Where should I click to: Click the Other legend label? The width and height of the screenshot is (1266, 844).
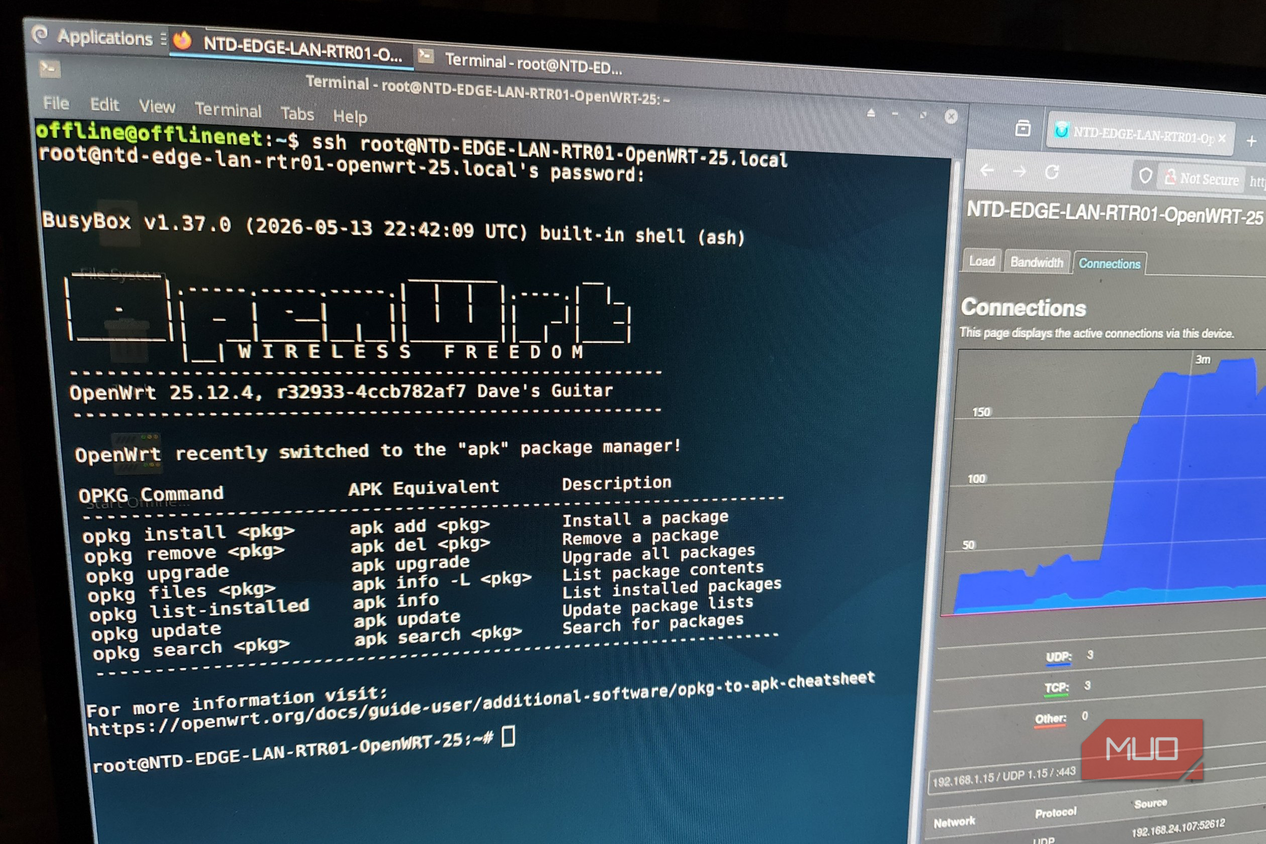coord(1050,719)
